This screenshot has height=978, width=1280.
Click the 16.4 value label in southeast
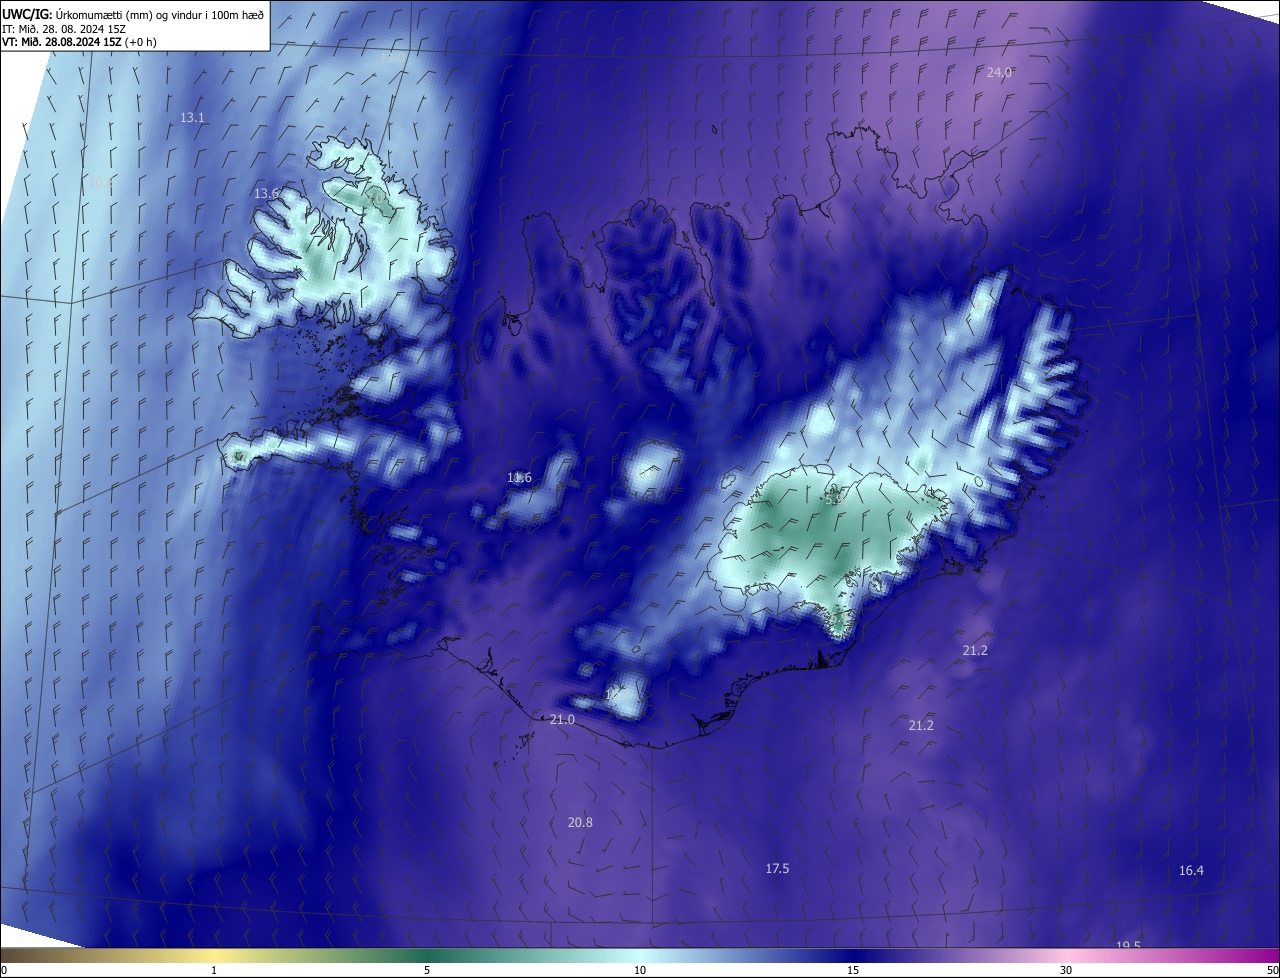tap(1191, 871)
